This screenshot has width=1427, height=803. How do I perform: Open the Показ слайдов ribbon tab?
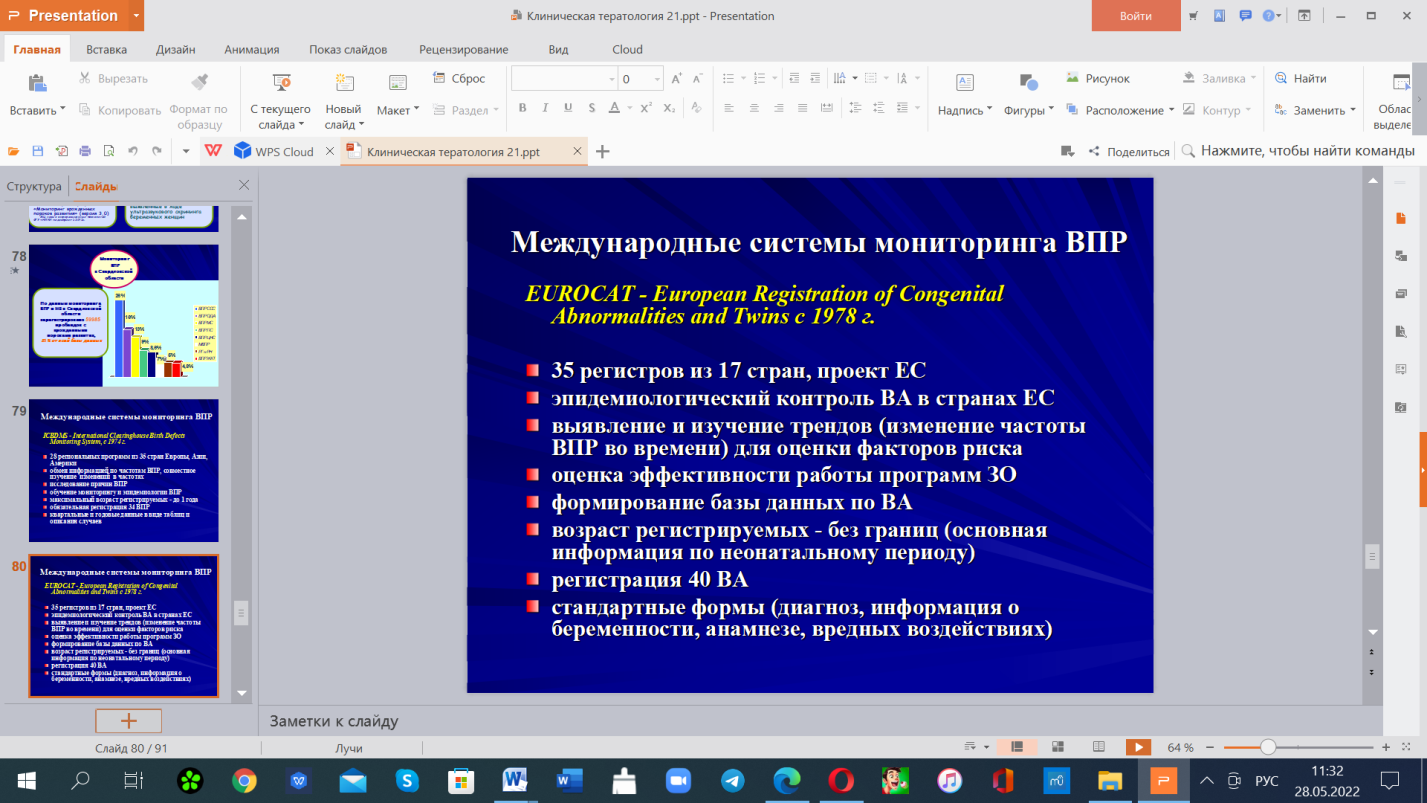tap(349, 49)
